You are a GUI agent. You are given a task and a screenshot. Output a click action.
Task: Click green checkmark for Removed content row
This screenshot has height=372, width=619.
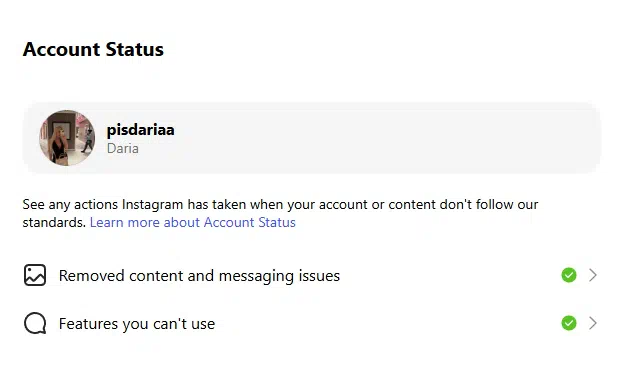[x=568, y=275]
